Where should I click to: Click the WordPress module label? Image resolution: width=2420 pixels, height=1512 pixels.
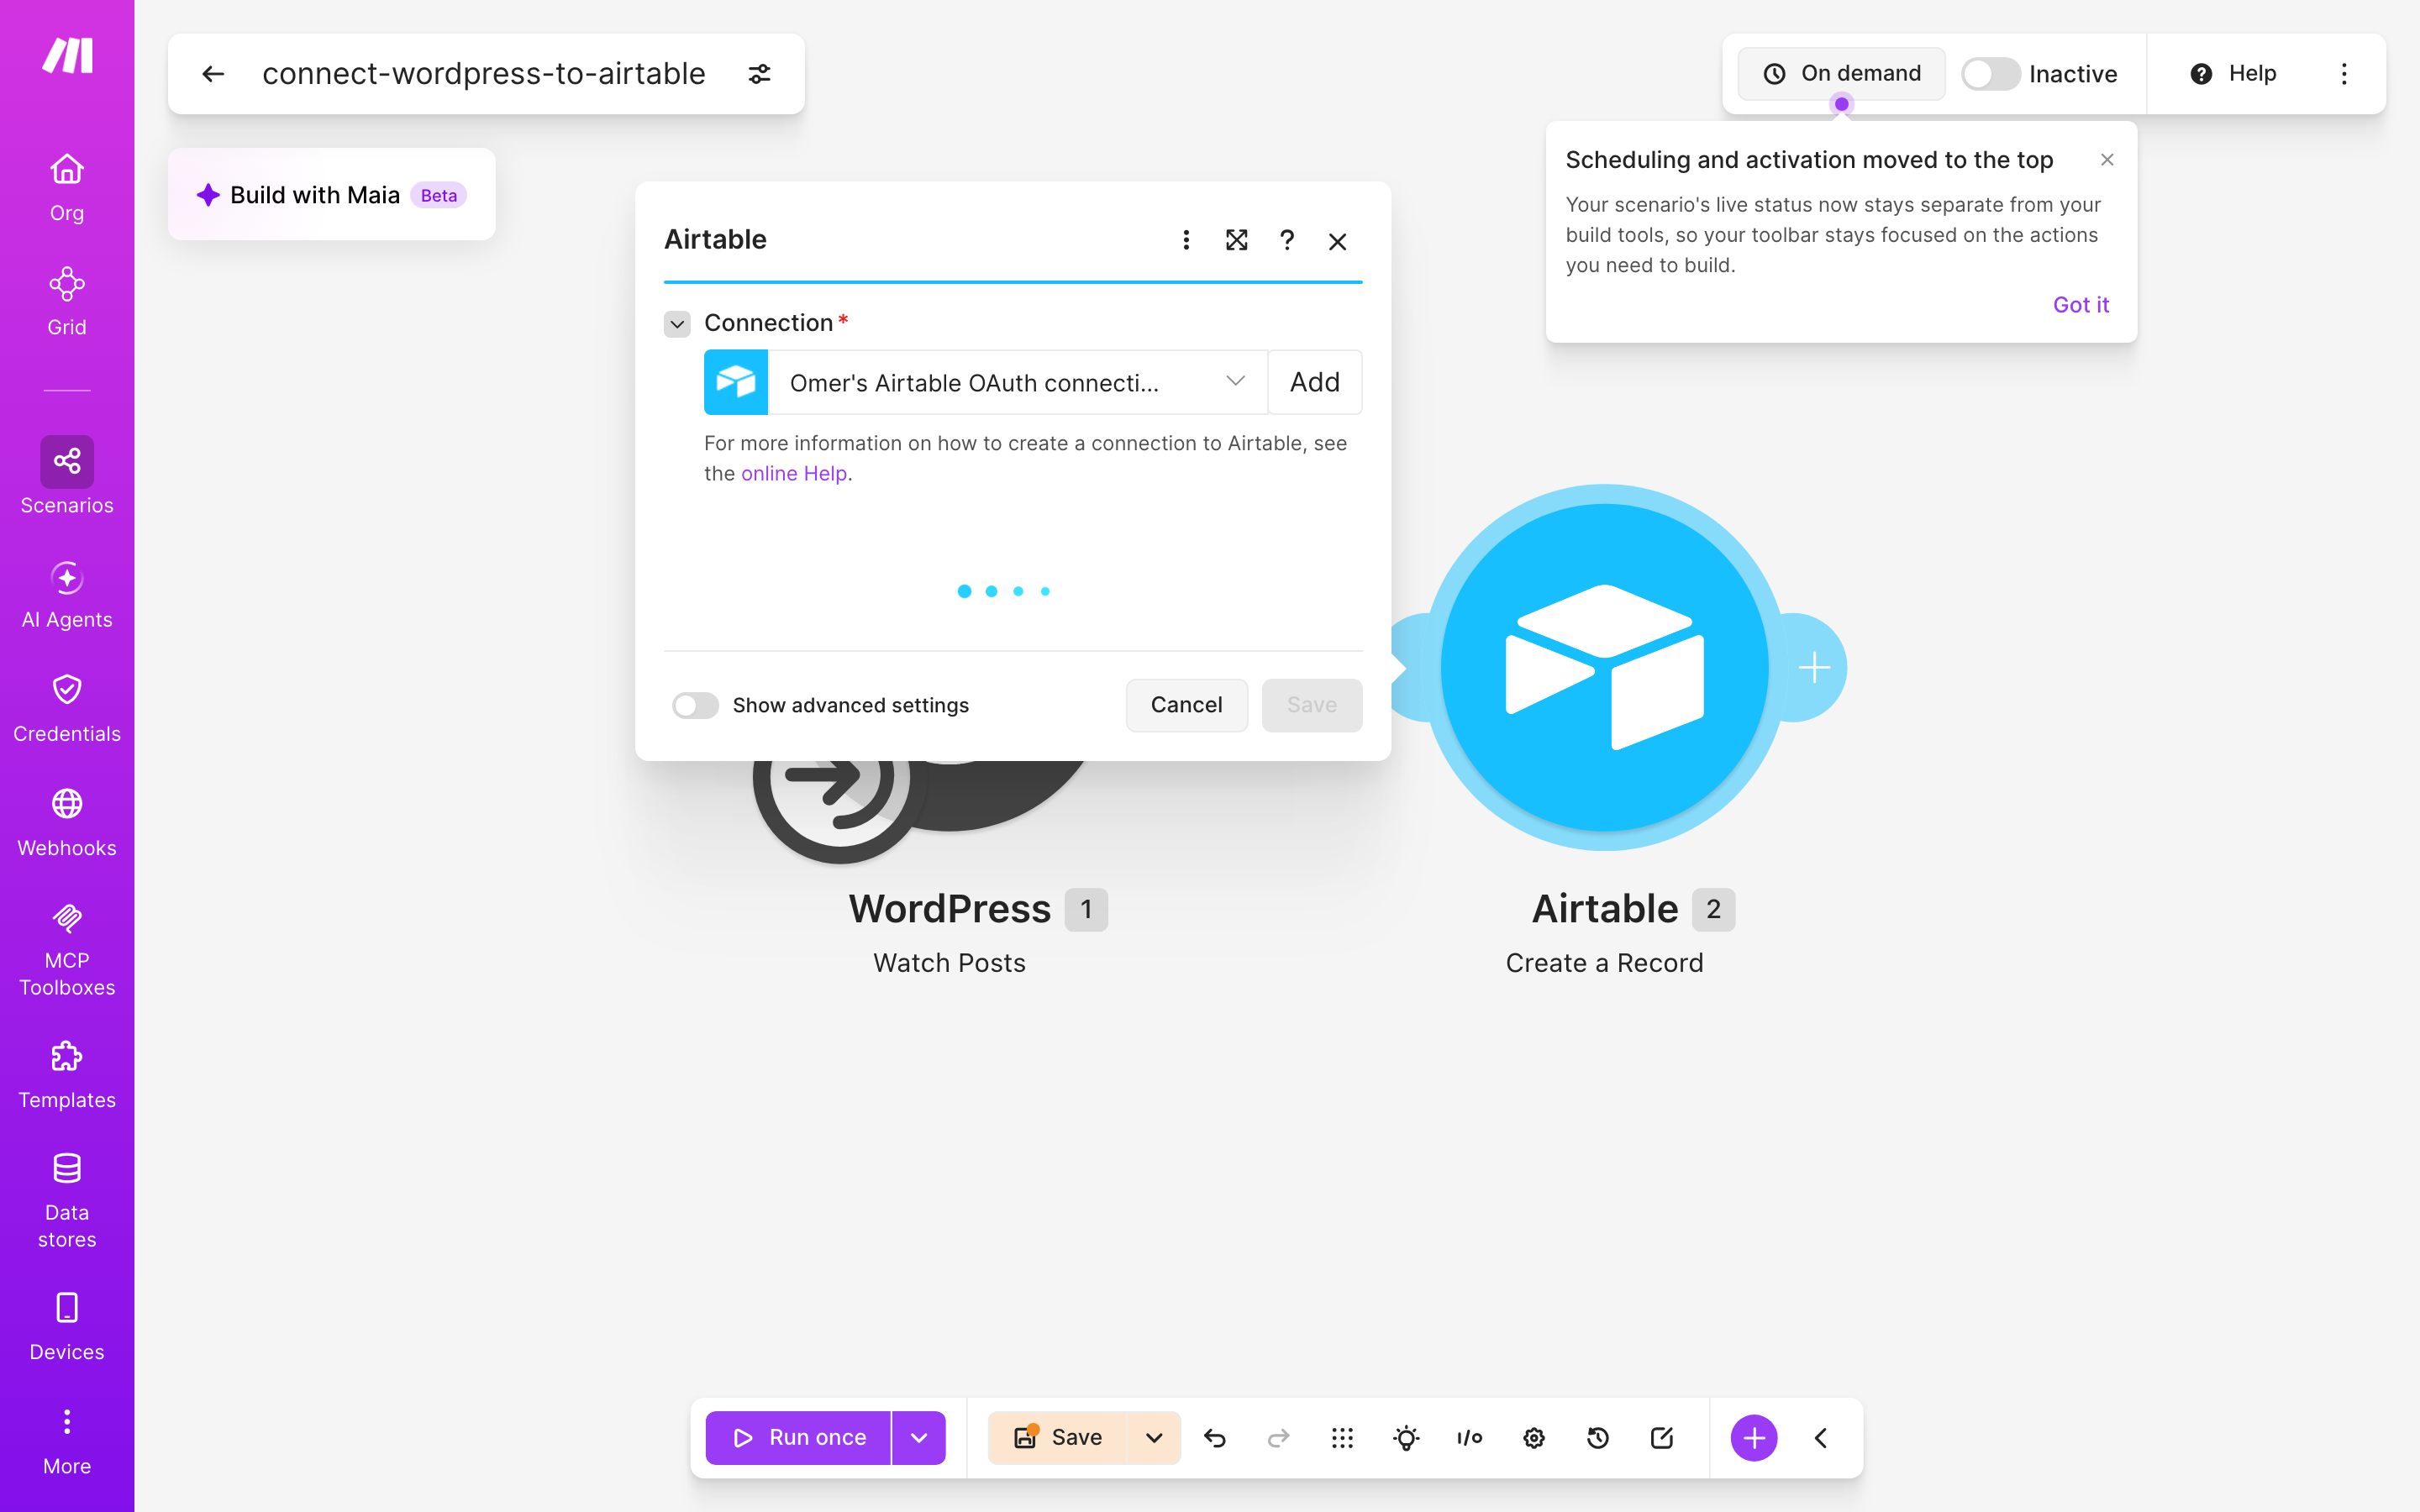pos(950,909)
